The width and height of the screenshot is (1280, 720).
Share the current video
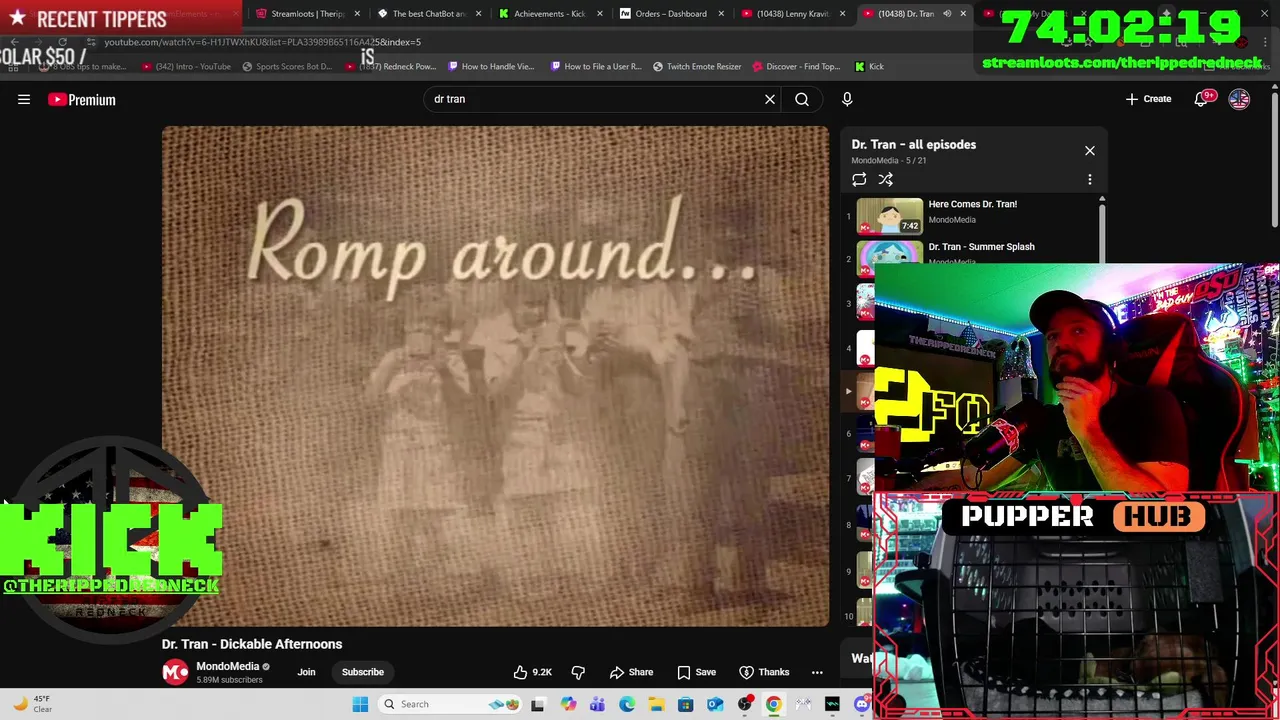tap(631, 672)
